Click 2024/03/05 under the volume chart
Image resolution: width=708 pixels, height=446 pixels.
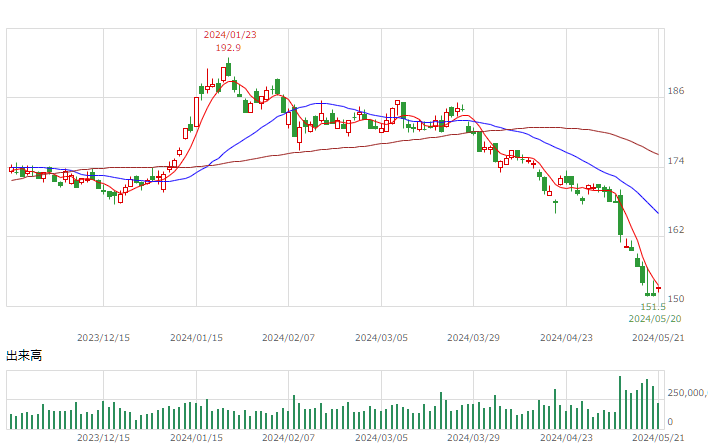382,437
